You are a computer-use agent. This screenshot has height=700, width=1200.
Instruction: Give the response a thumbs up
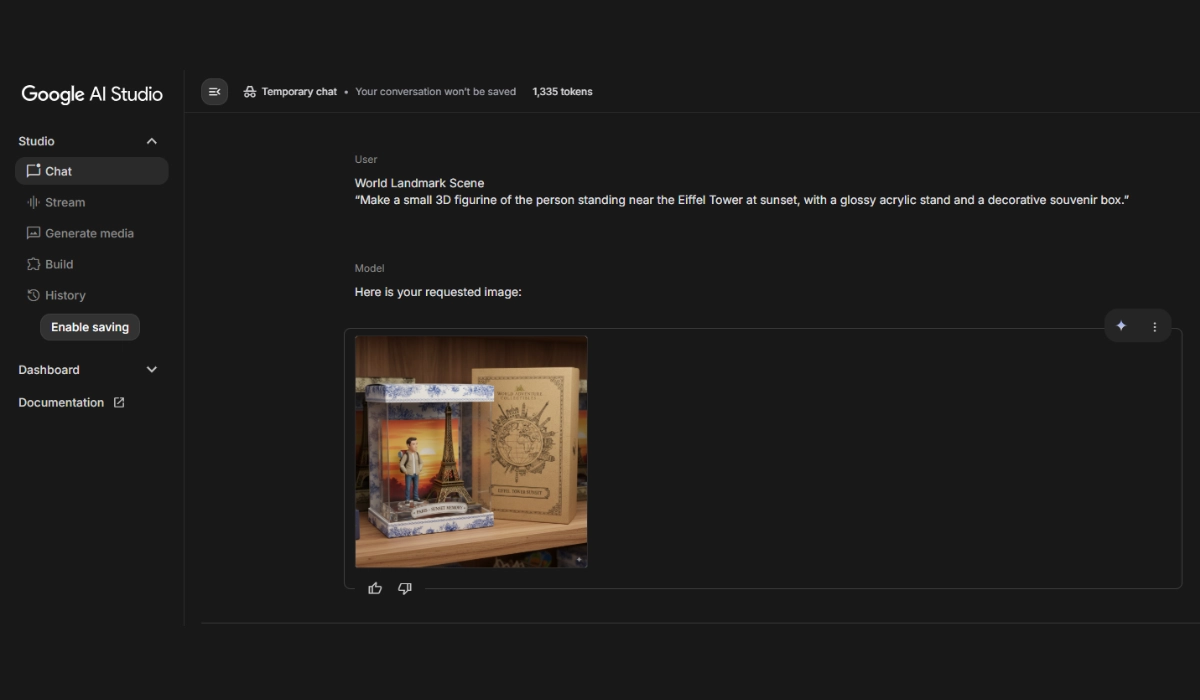[x=375, y=588]
